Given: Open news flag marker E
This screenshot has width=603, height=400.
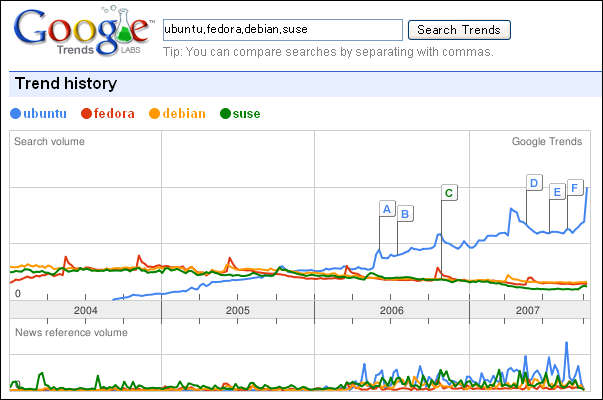Looking at the screenshot, I should tap(557, 192).
